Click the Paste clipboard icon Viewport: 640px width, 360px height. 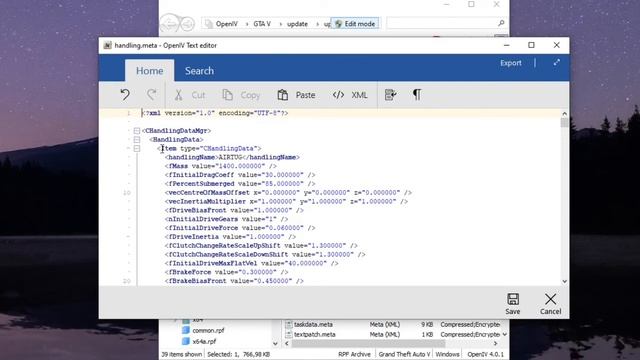282,95
